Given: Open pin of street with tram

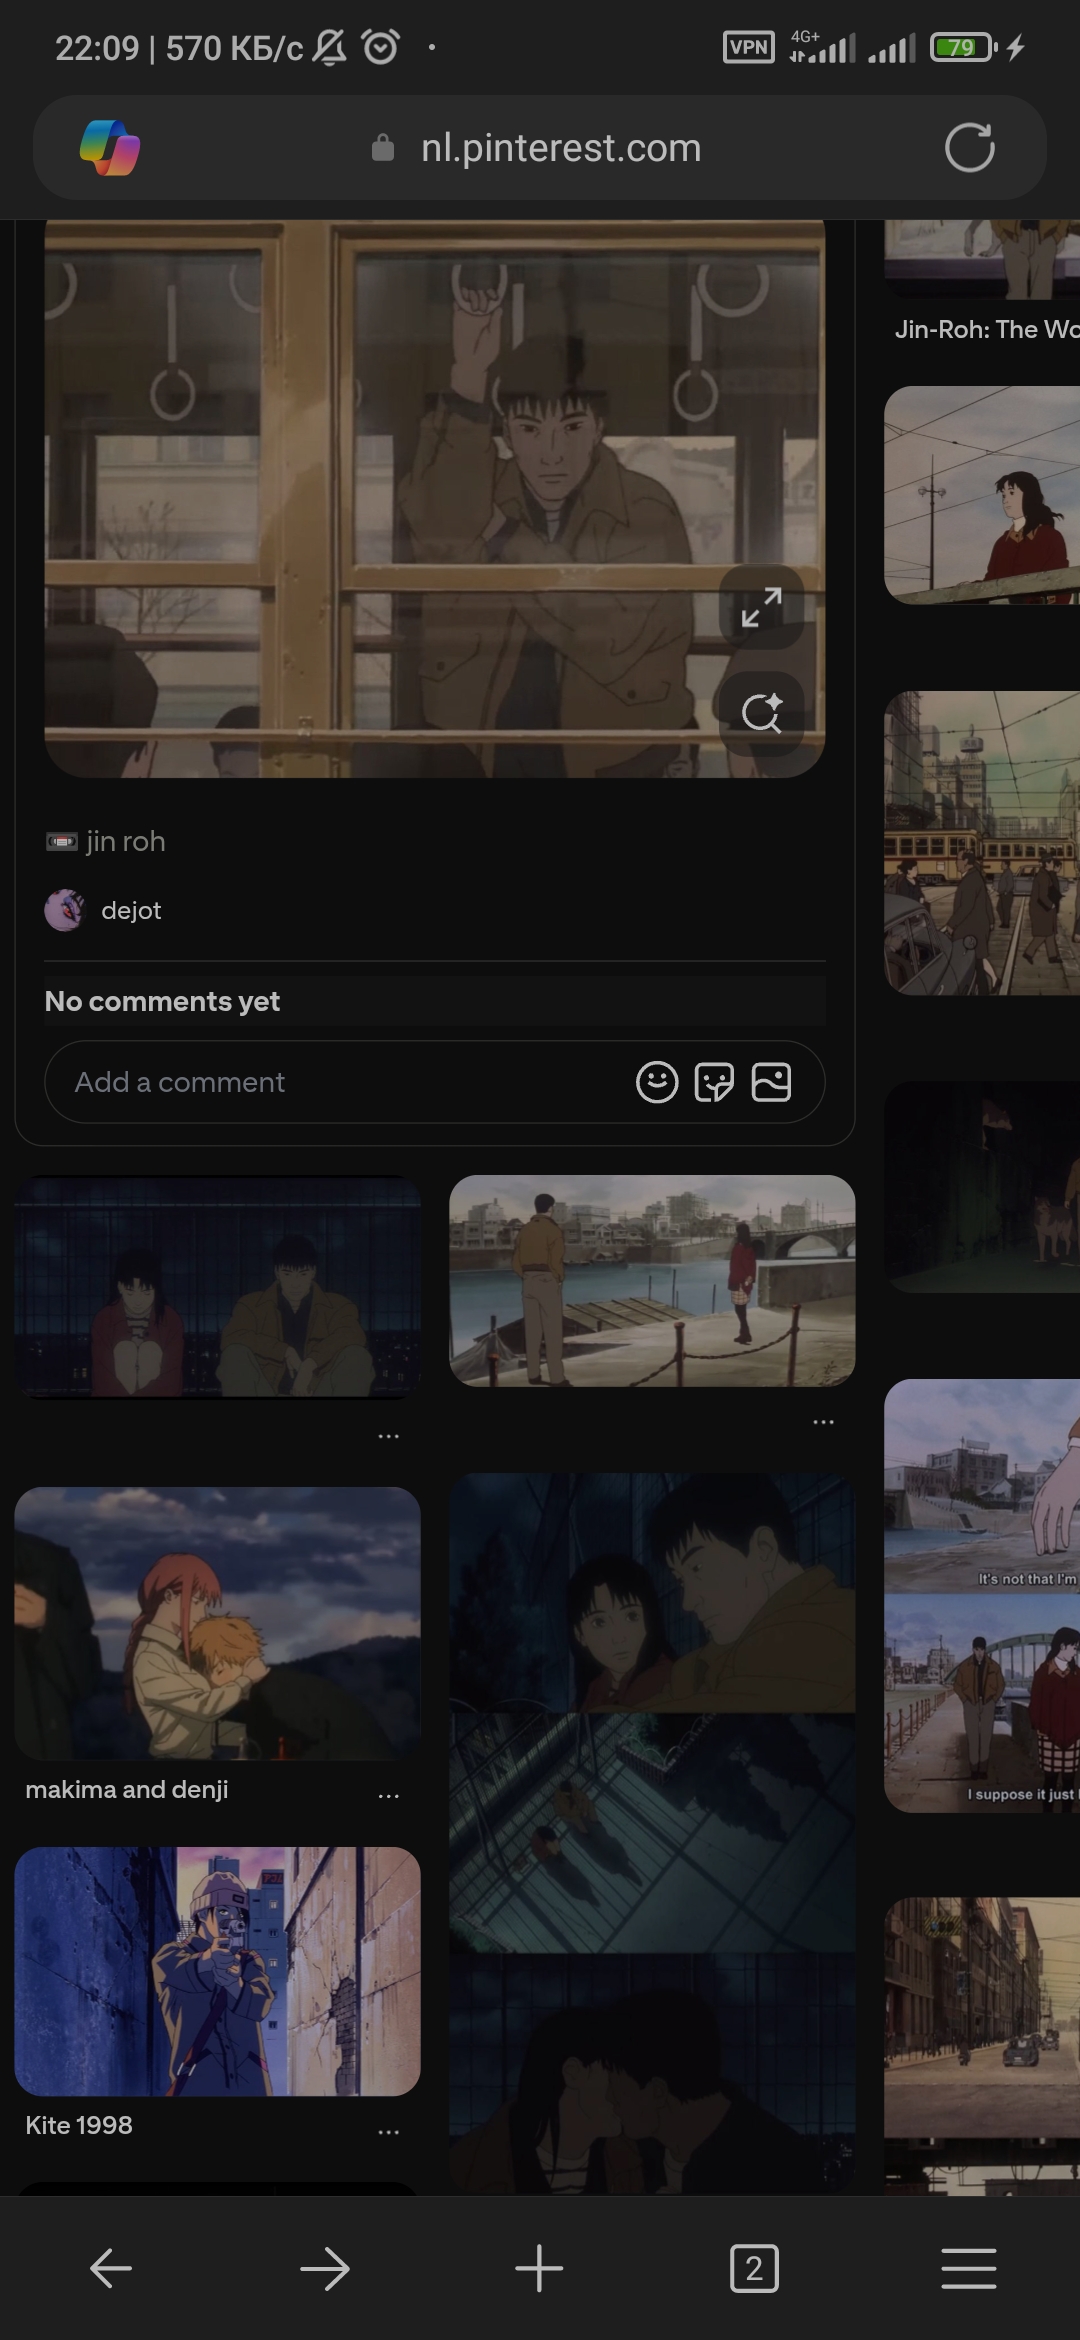Looking at the screenshot, I should (982, 843).
